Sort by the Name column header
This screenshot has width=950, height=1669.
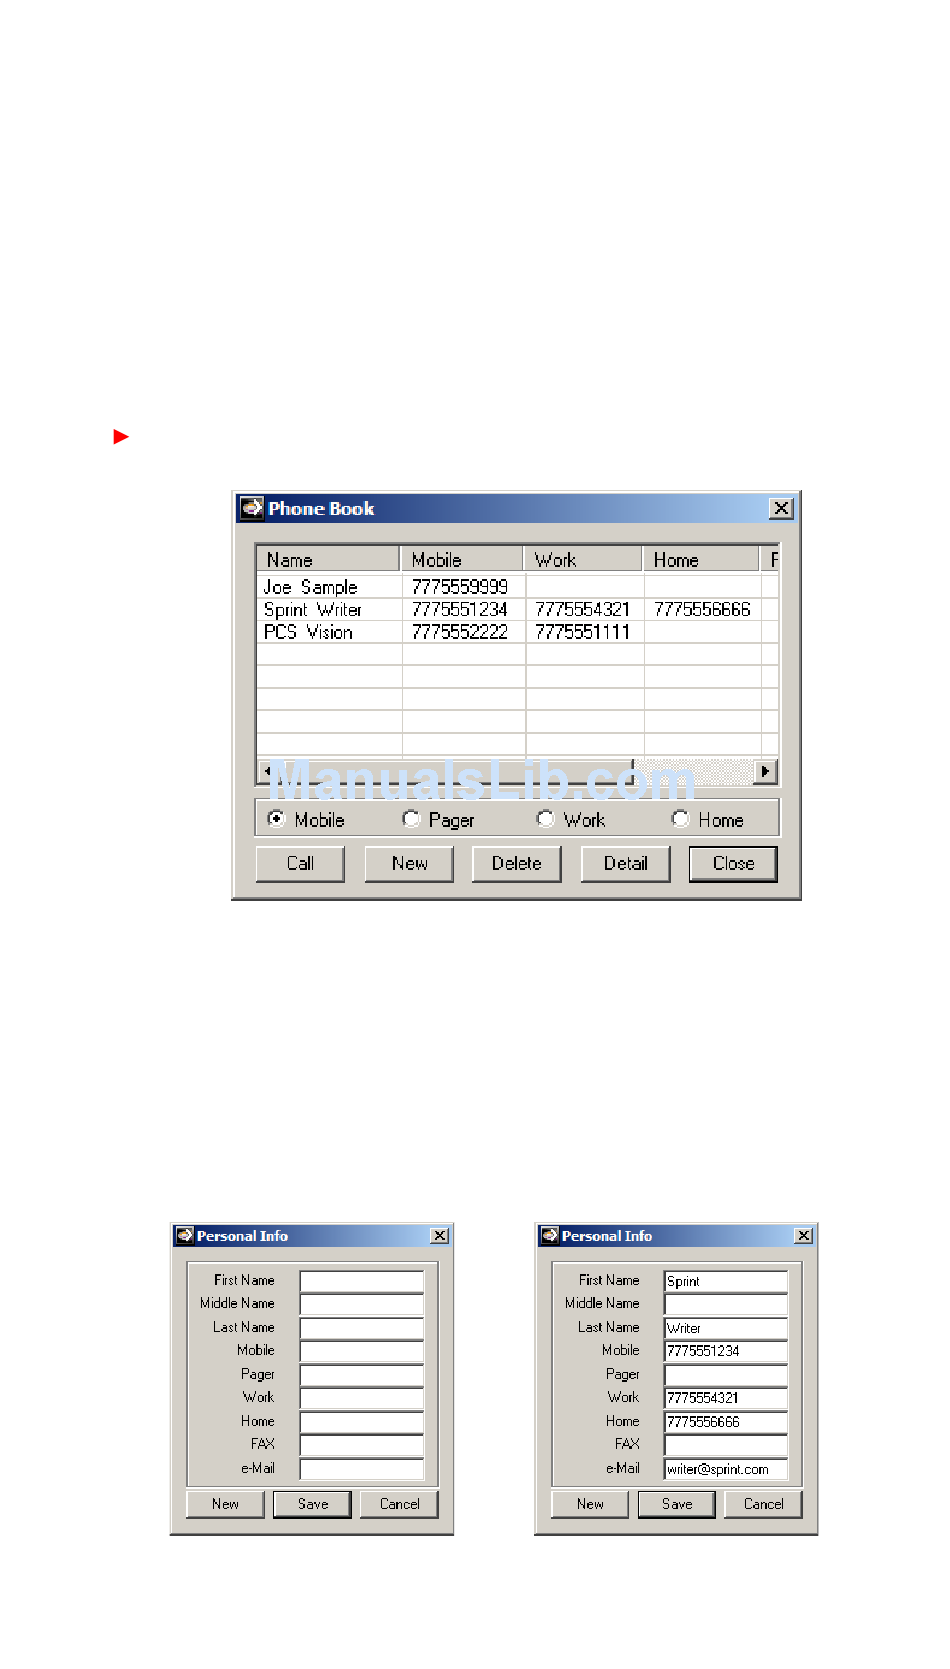coord(328,559)
